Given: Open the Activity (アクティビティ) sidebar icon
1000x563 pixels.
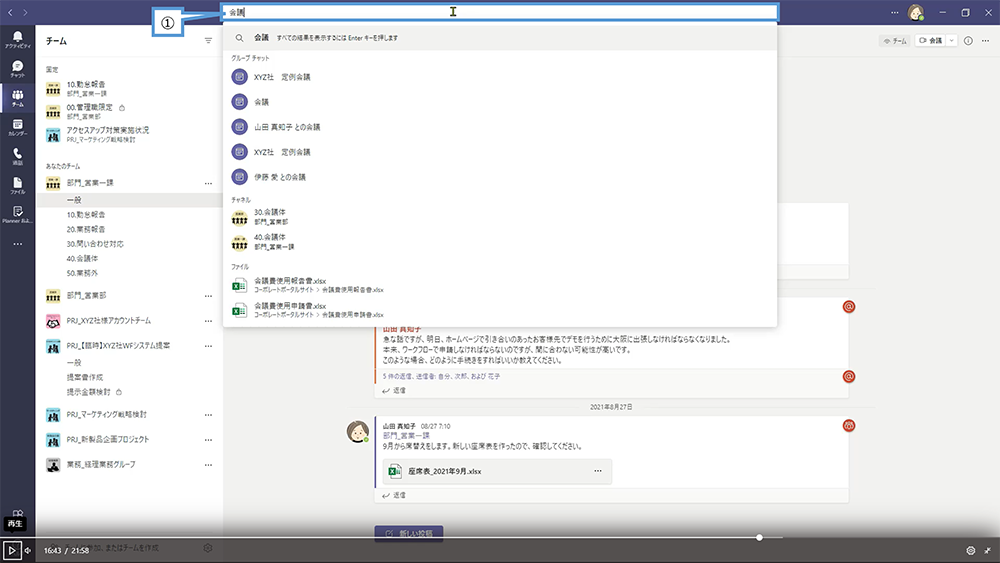Looking at the screenshot, I should (x=17, y=40).
